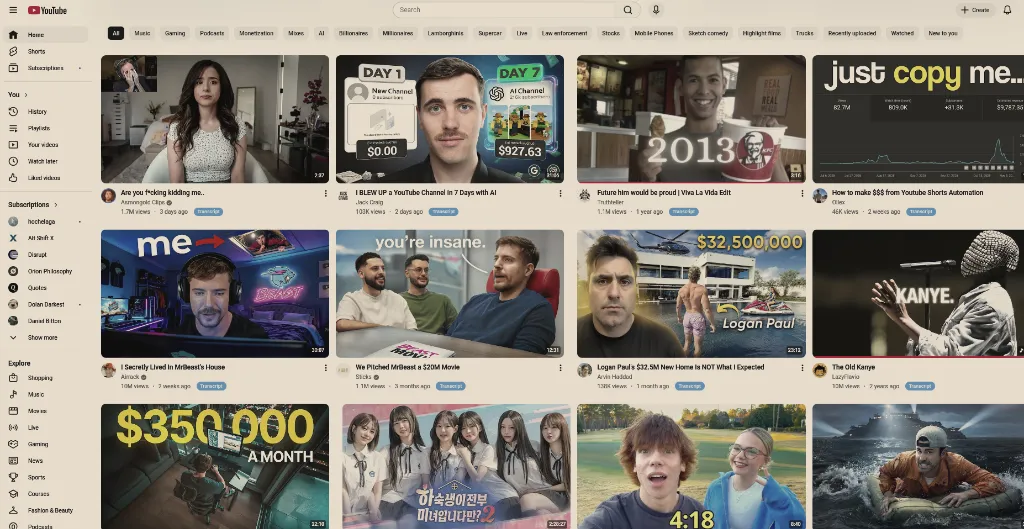Open the hamburger guide menu
This screenshot has width=1024, height=529.
(13, 10)
